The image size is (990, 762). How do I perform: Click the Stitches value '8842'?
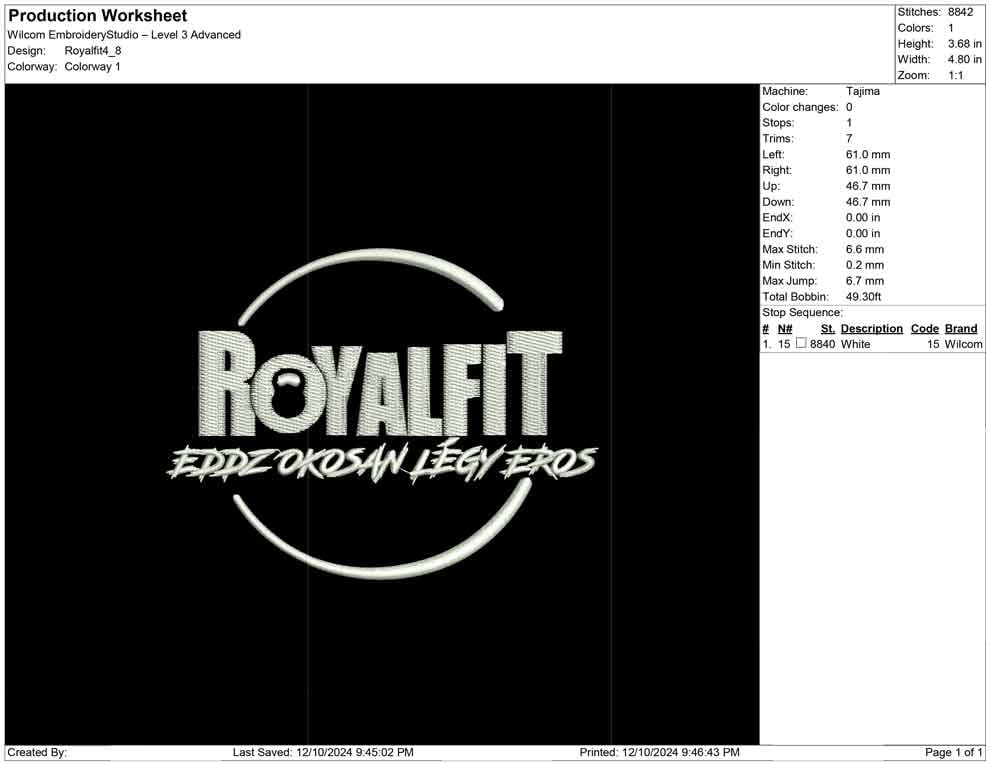tap(960, 12)
